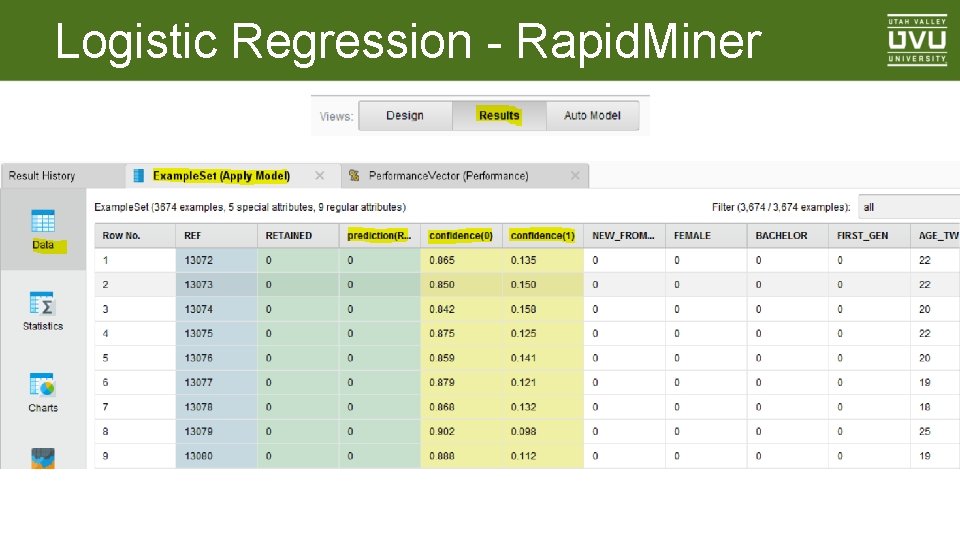This screenshot has width=960, height=540.
Task: Sort by the Row No. column header
Action: (x=135, y=236)
